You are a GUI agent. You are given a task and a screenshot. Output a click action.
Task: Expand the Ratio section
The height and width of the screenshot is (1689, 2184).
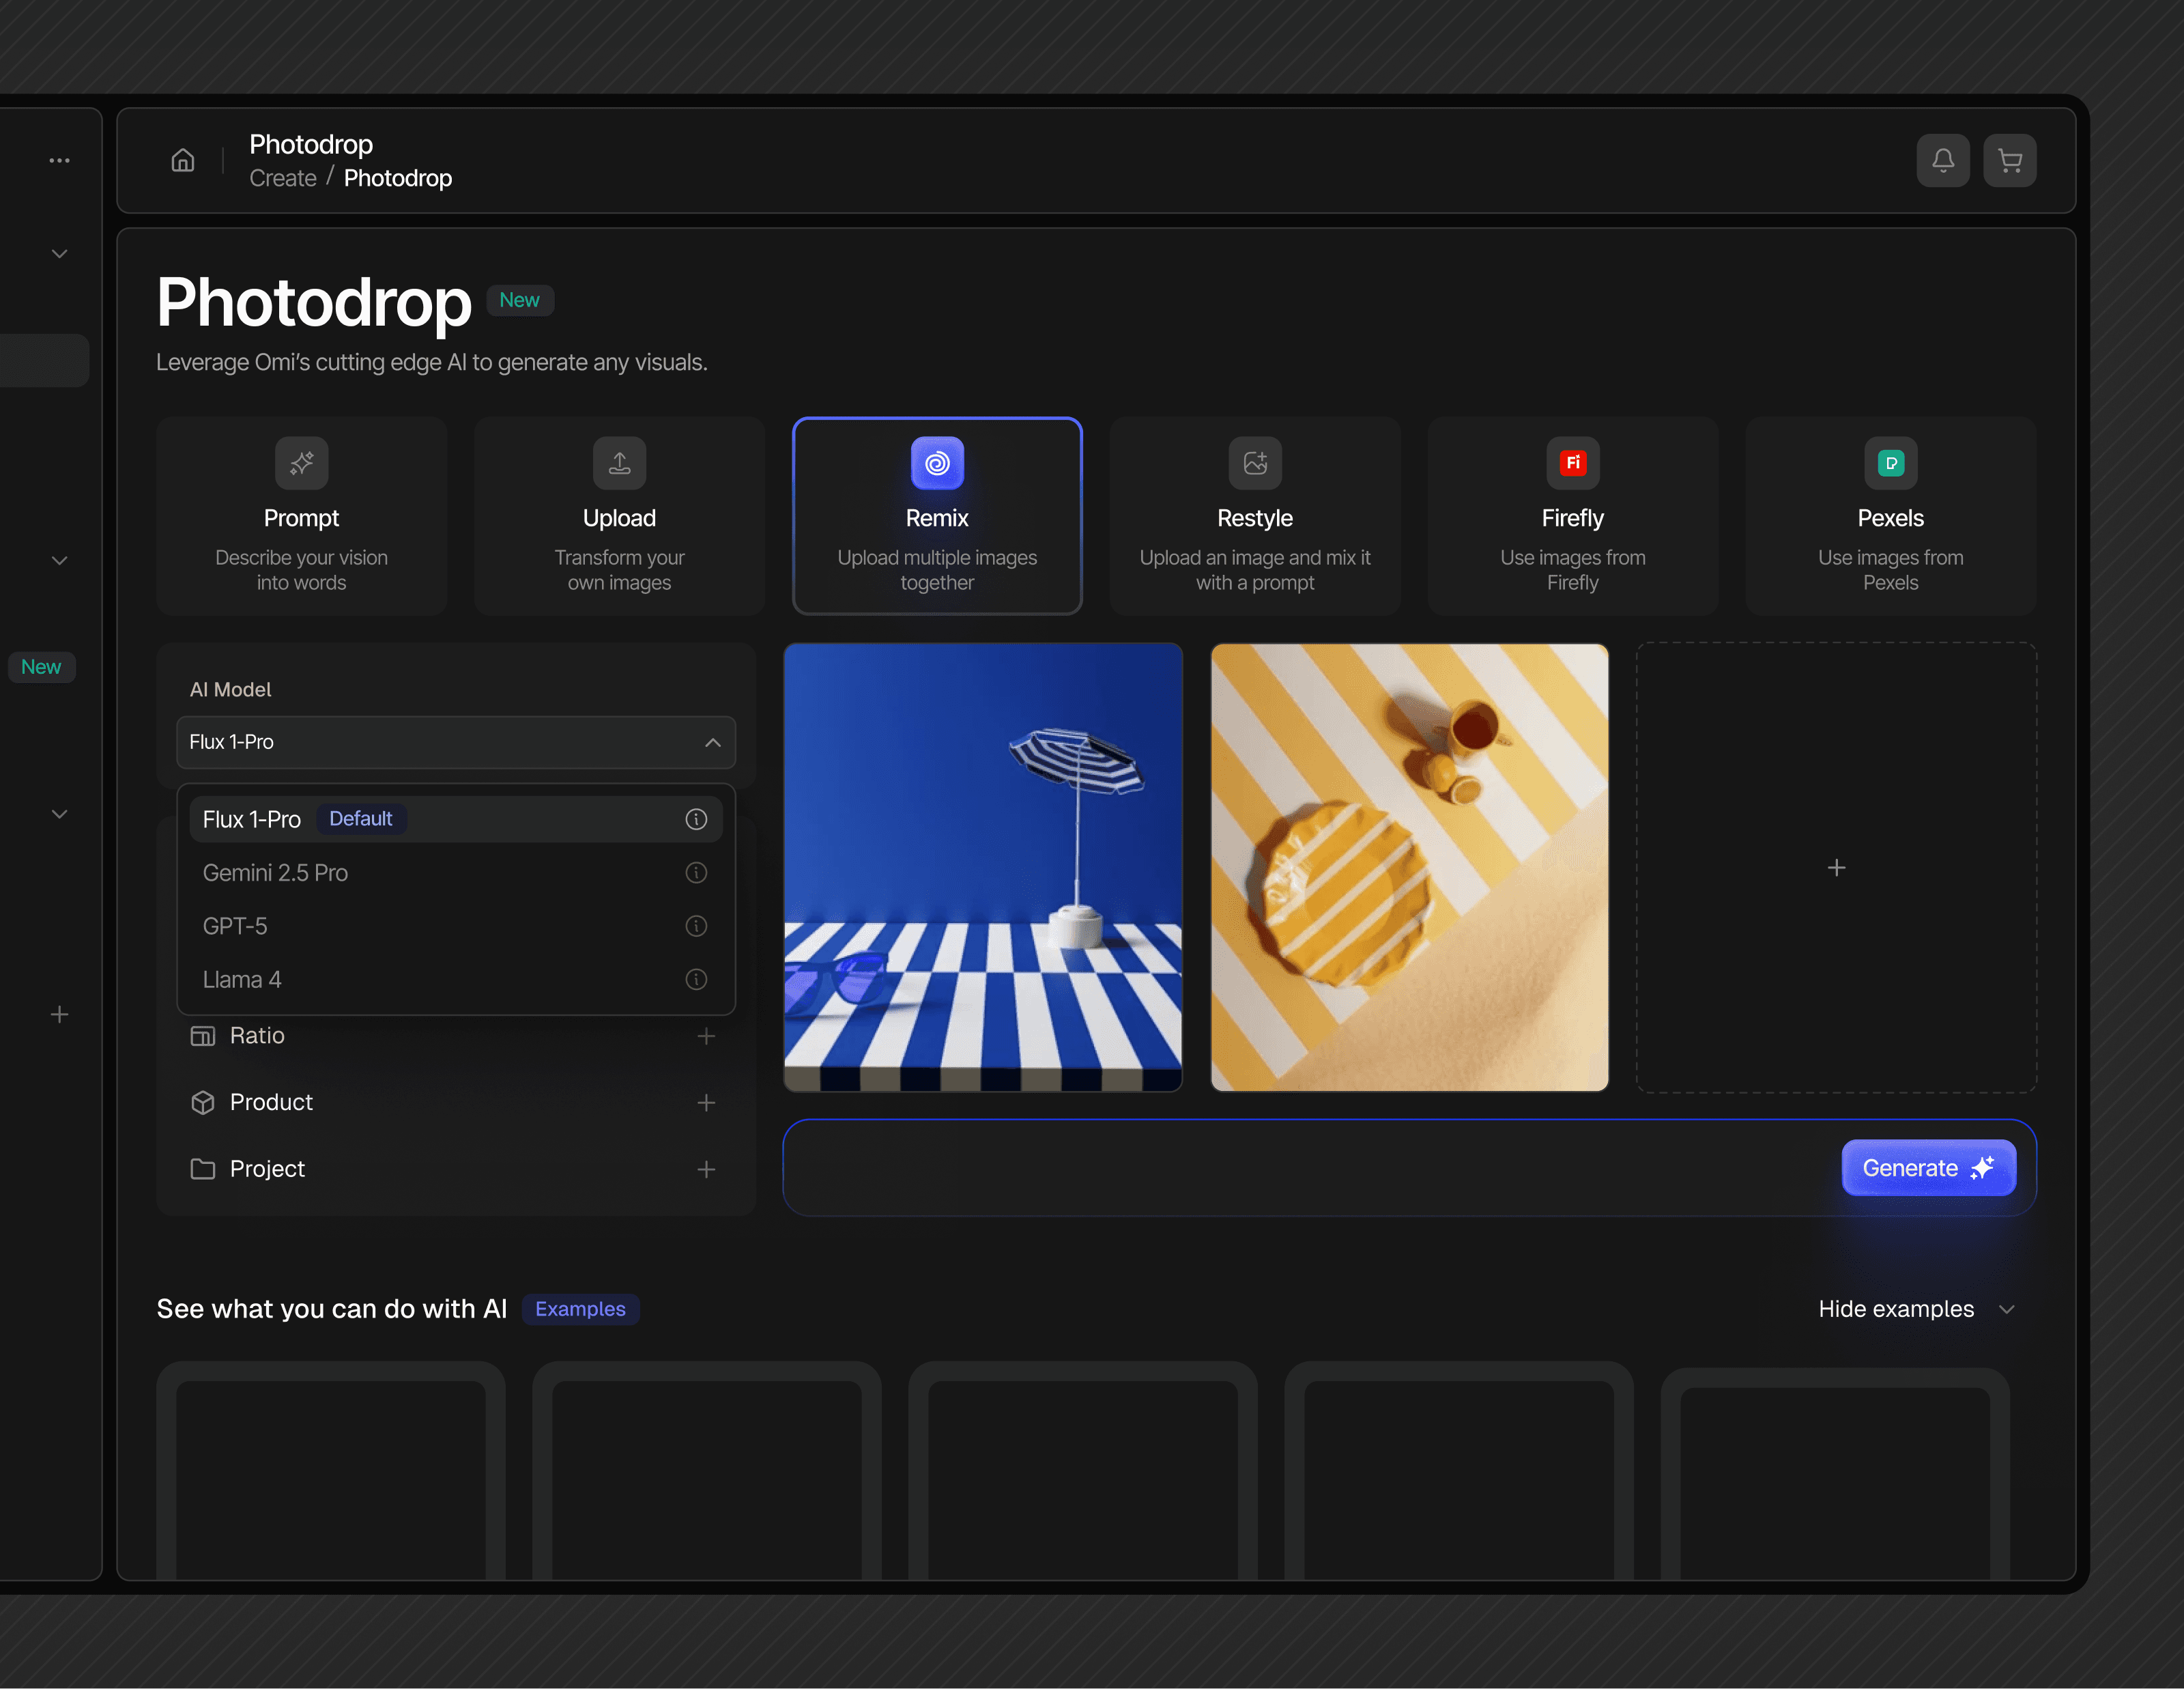(706, 1036)
